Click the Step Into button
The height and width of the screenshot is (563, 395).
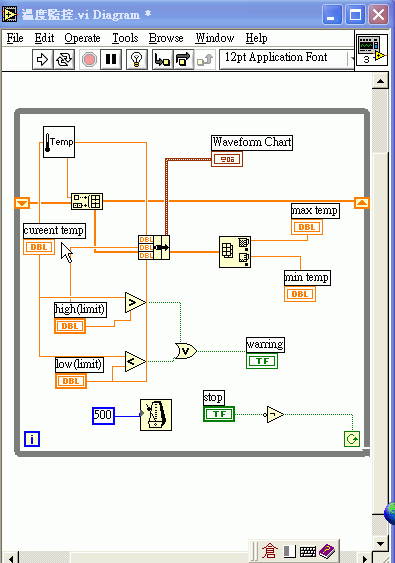[x=163, y=59]
